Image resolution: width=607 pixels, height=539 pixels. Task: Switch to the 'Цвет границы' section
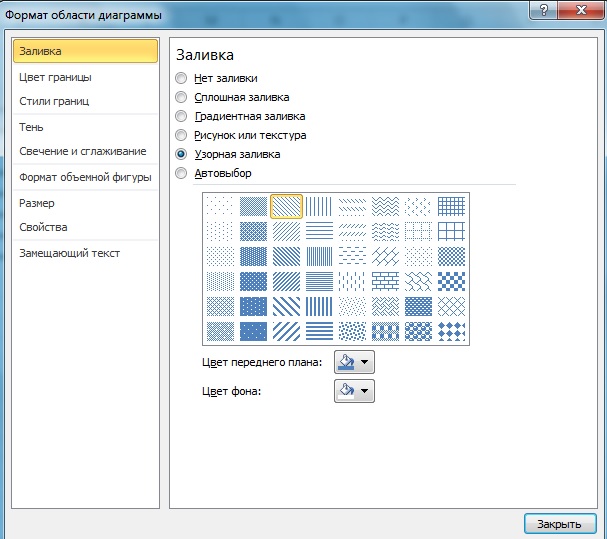pos(56,77)
